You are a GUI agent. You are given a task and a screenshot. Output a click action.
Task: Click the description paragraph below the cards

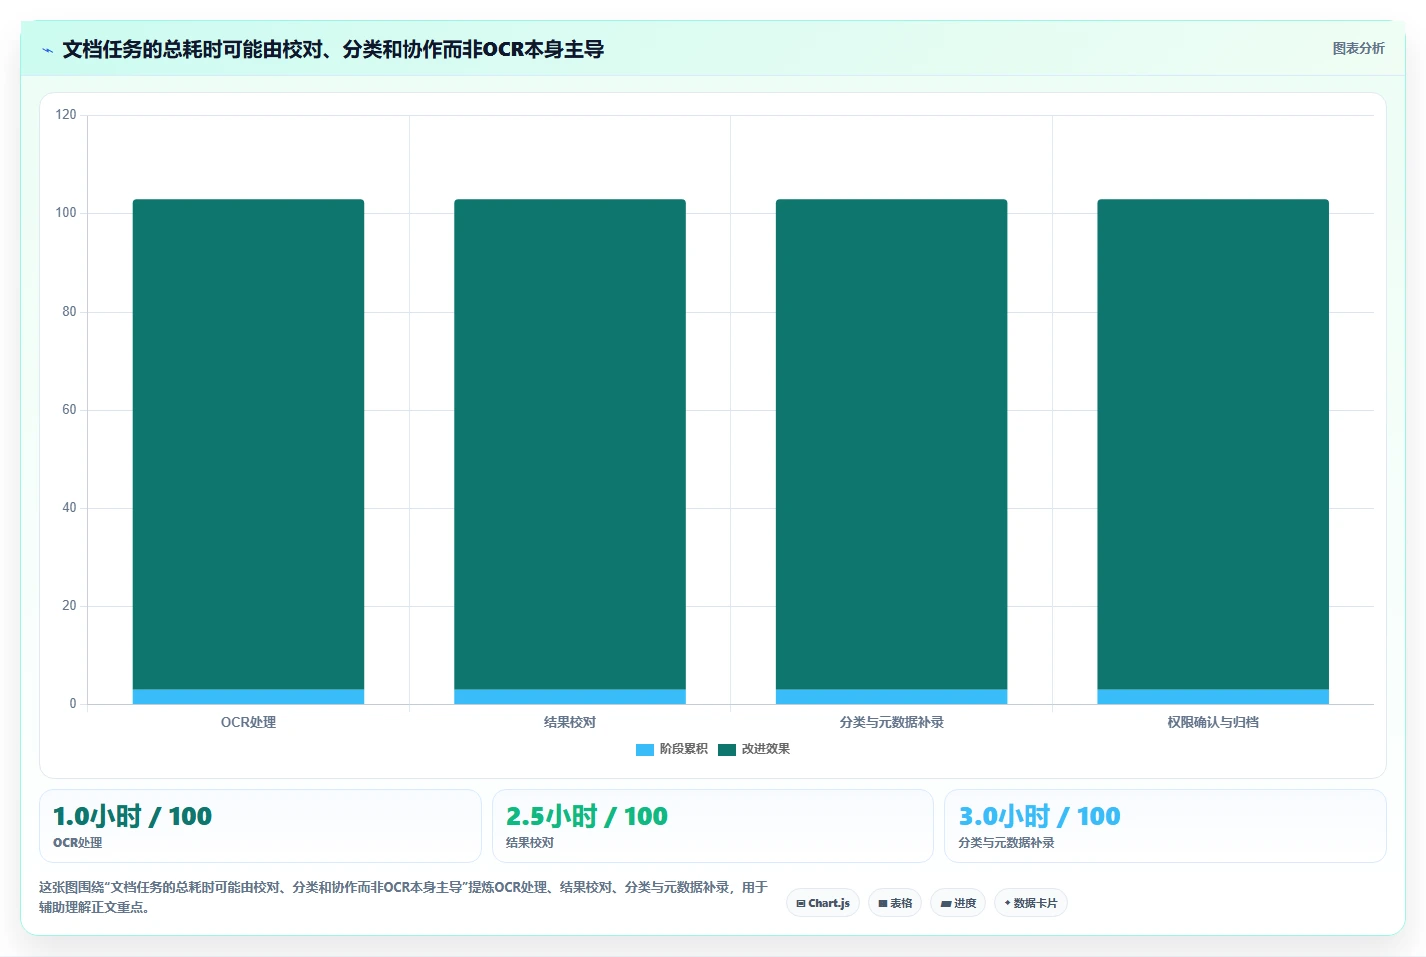pos(404,897)
